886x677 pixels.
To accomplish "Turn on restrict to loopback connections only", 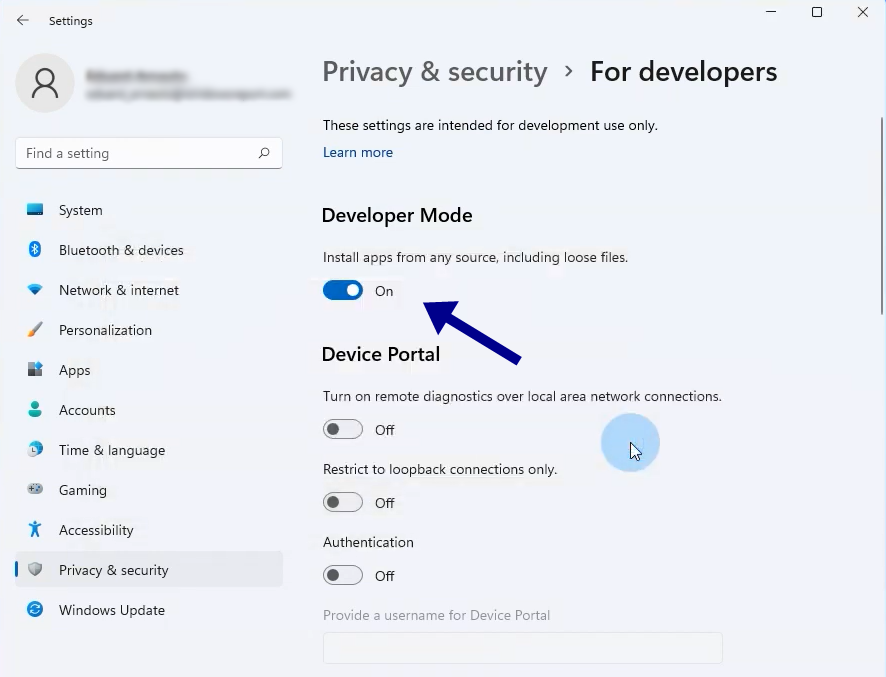I will (343, 502).
